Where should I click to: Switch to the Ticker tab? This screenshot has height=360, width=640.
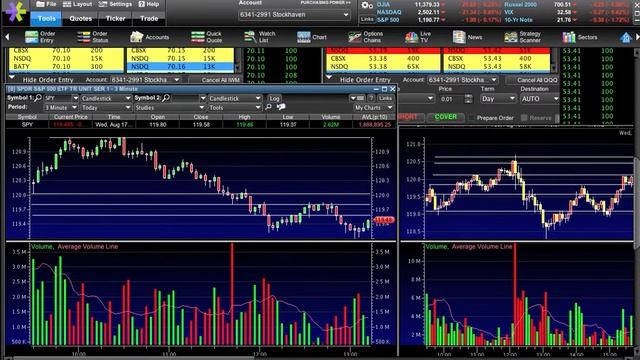116,18
